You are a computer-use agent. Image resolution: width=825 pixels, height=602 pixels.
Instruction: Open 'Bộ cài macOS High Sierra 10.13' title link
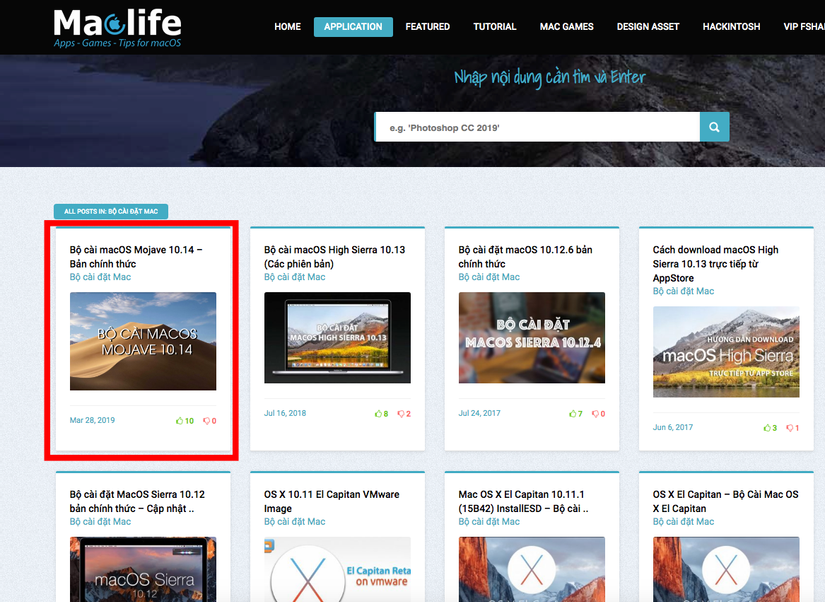click(x=335, y=256)
